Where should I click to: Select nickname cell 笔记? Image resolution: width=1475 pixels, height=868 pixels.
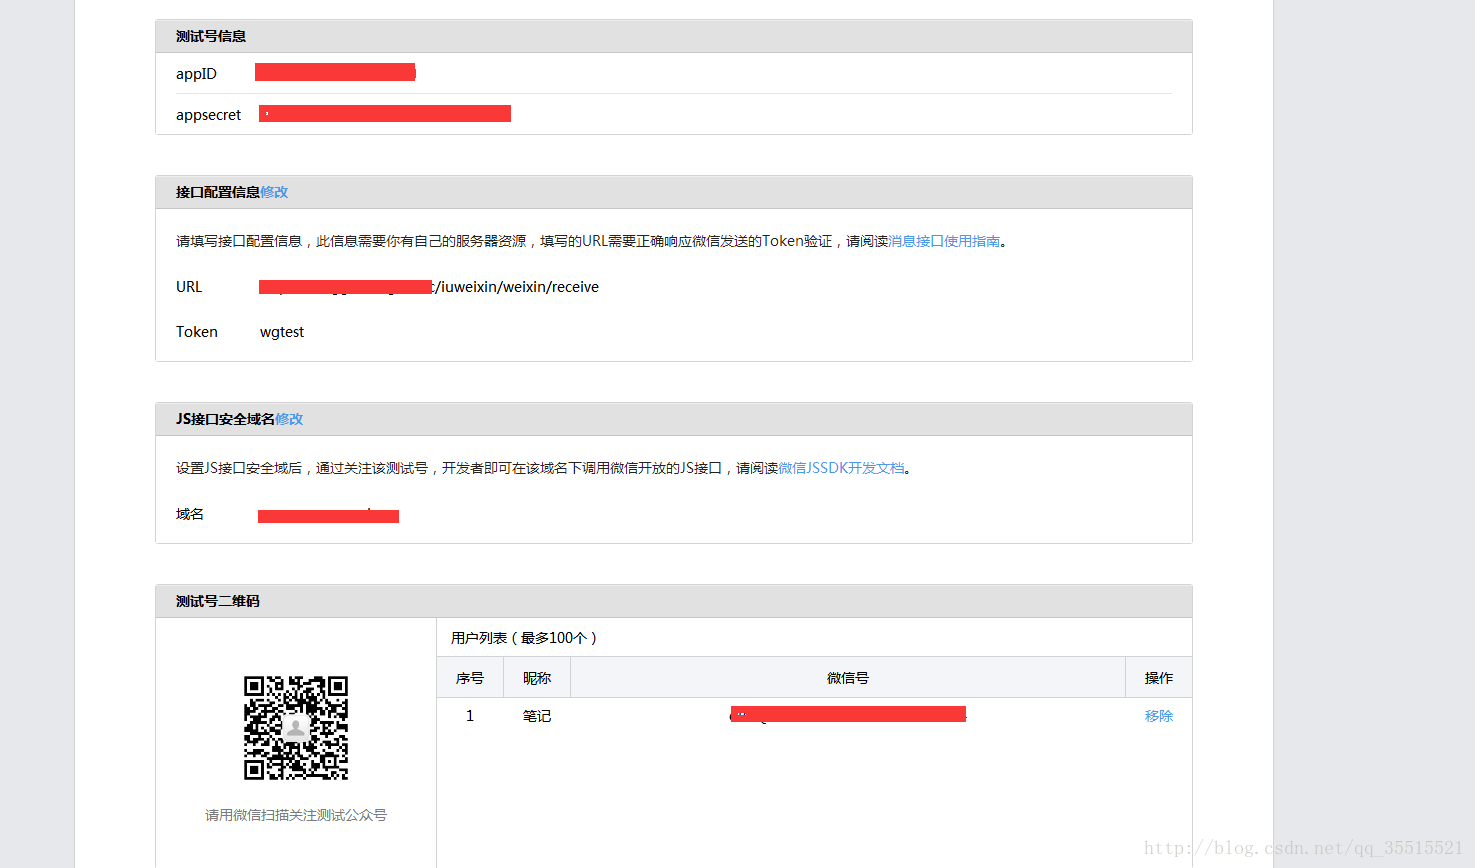[537, 716]
